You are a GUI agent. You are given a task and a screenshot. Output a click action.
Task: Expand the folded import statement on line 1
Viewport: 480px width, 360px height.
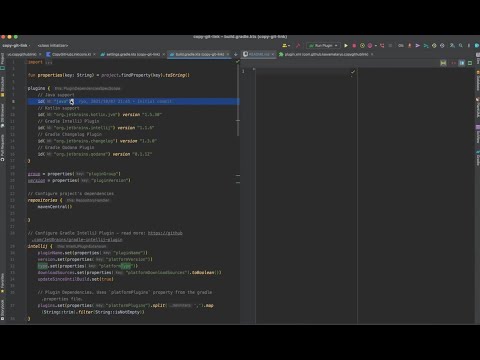pos(49,62)
